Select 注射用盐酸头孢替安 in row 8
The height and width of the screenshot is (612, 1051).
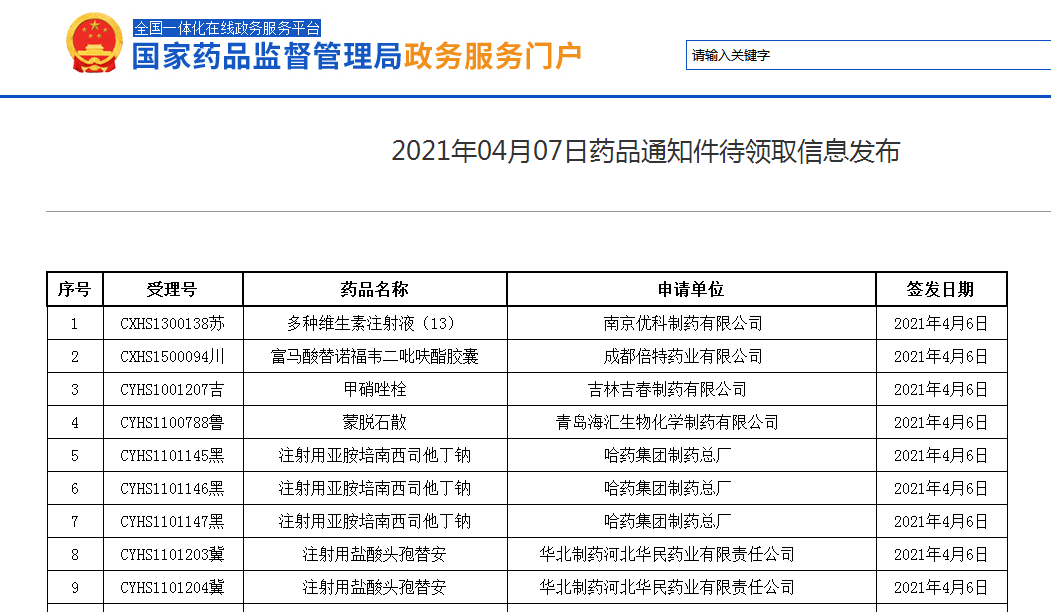click(x=375, y=554)
